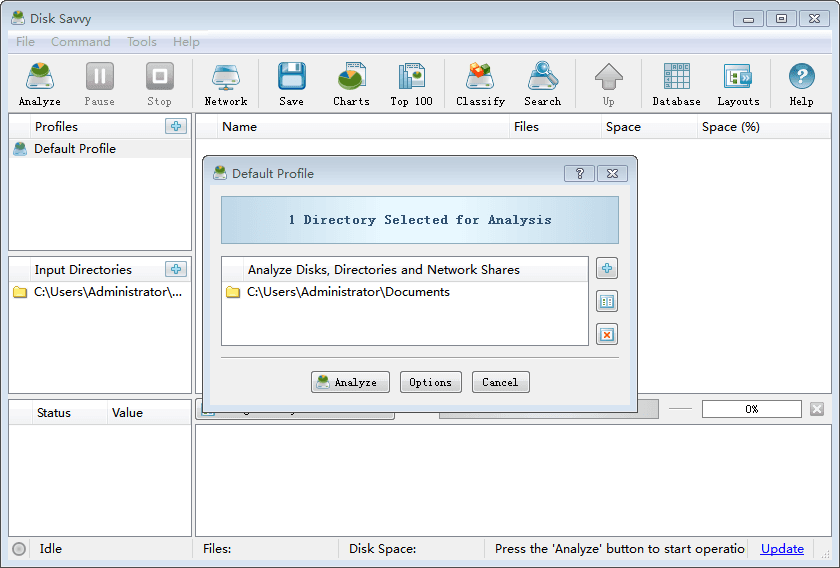The width and height of the screenshot is (840, 568).
Task: Click the 0% progress bar
Action: point(752,409)
